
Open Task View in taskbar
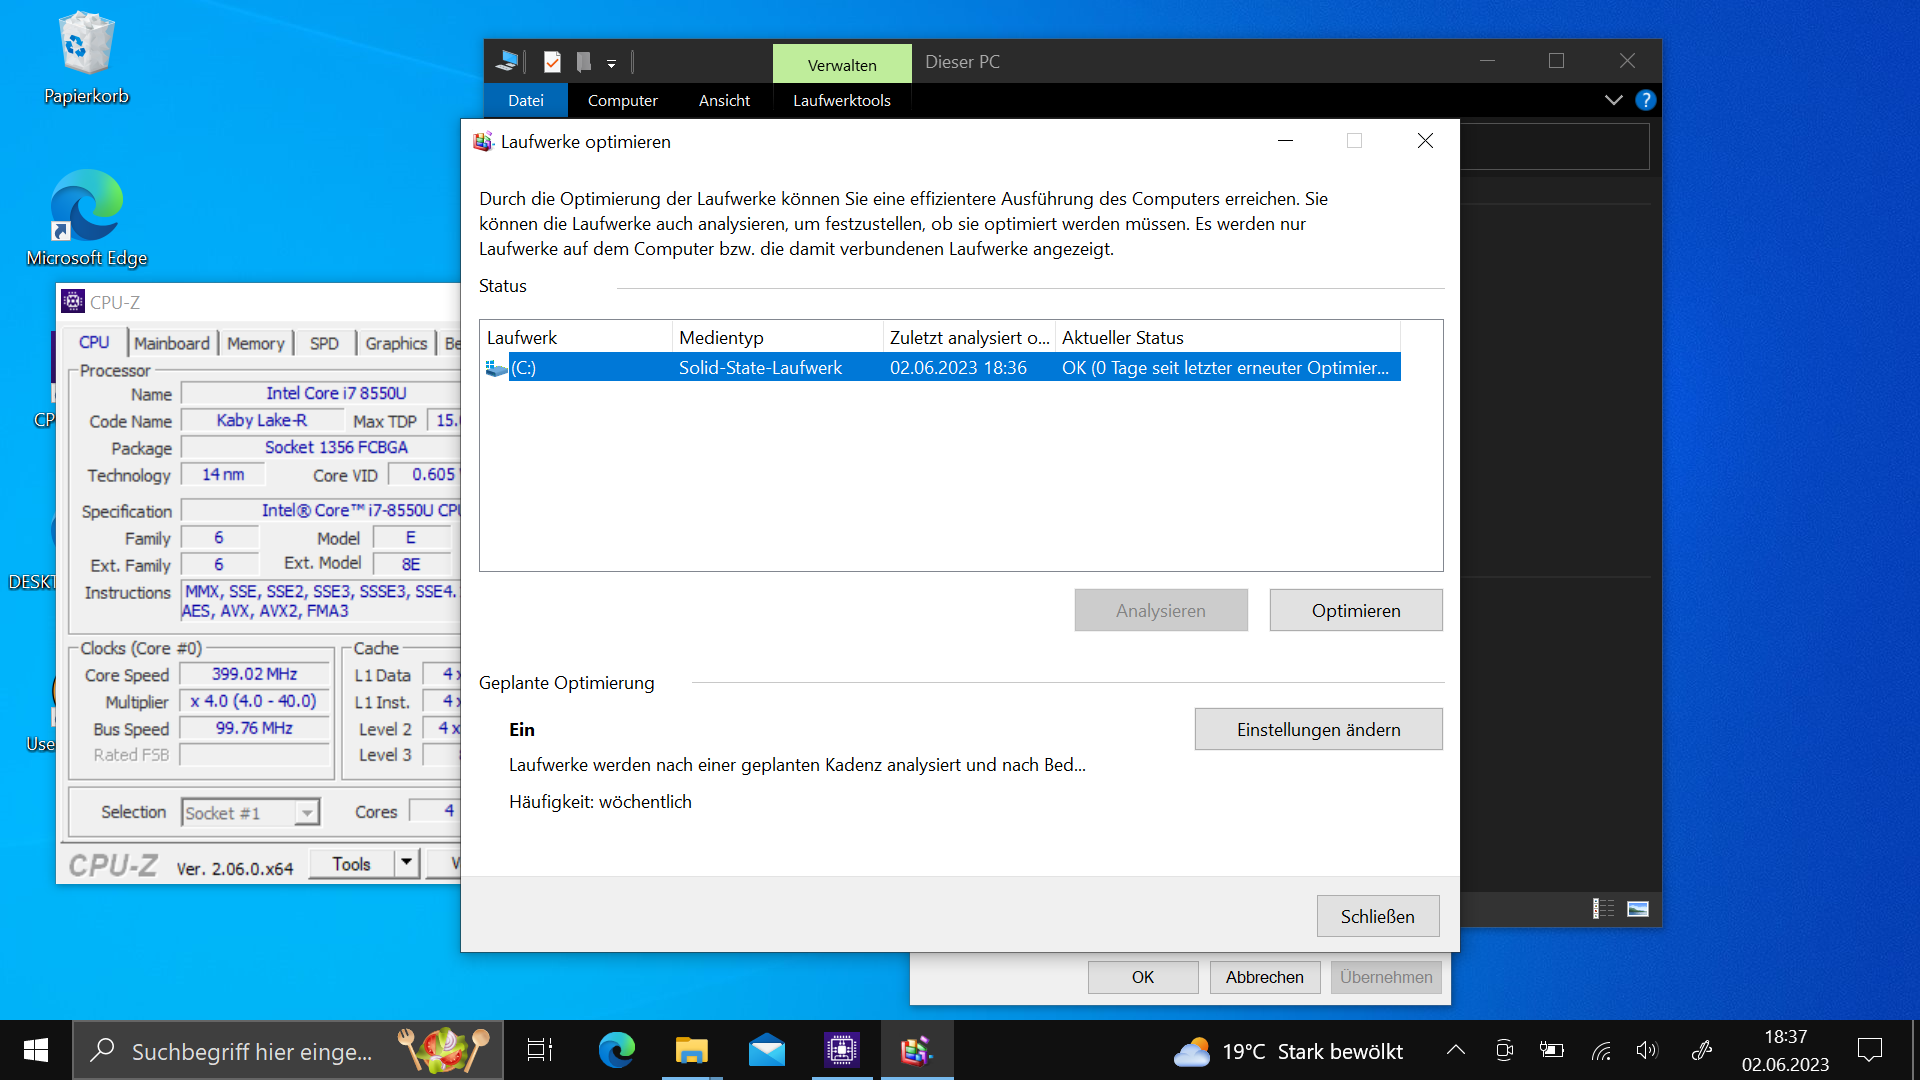(540, 1050)
